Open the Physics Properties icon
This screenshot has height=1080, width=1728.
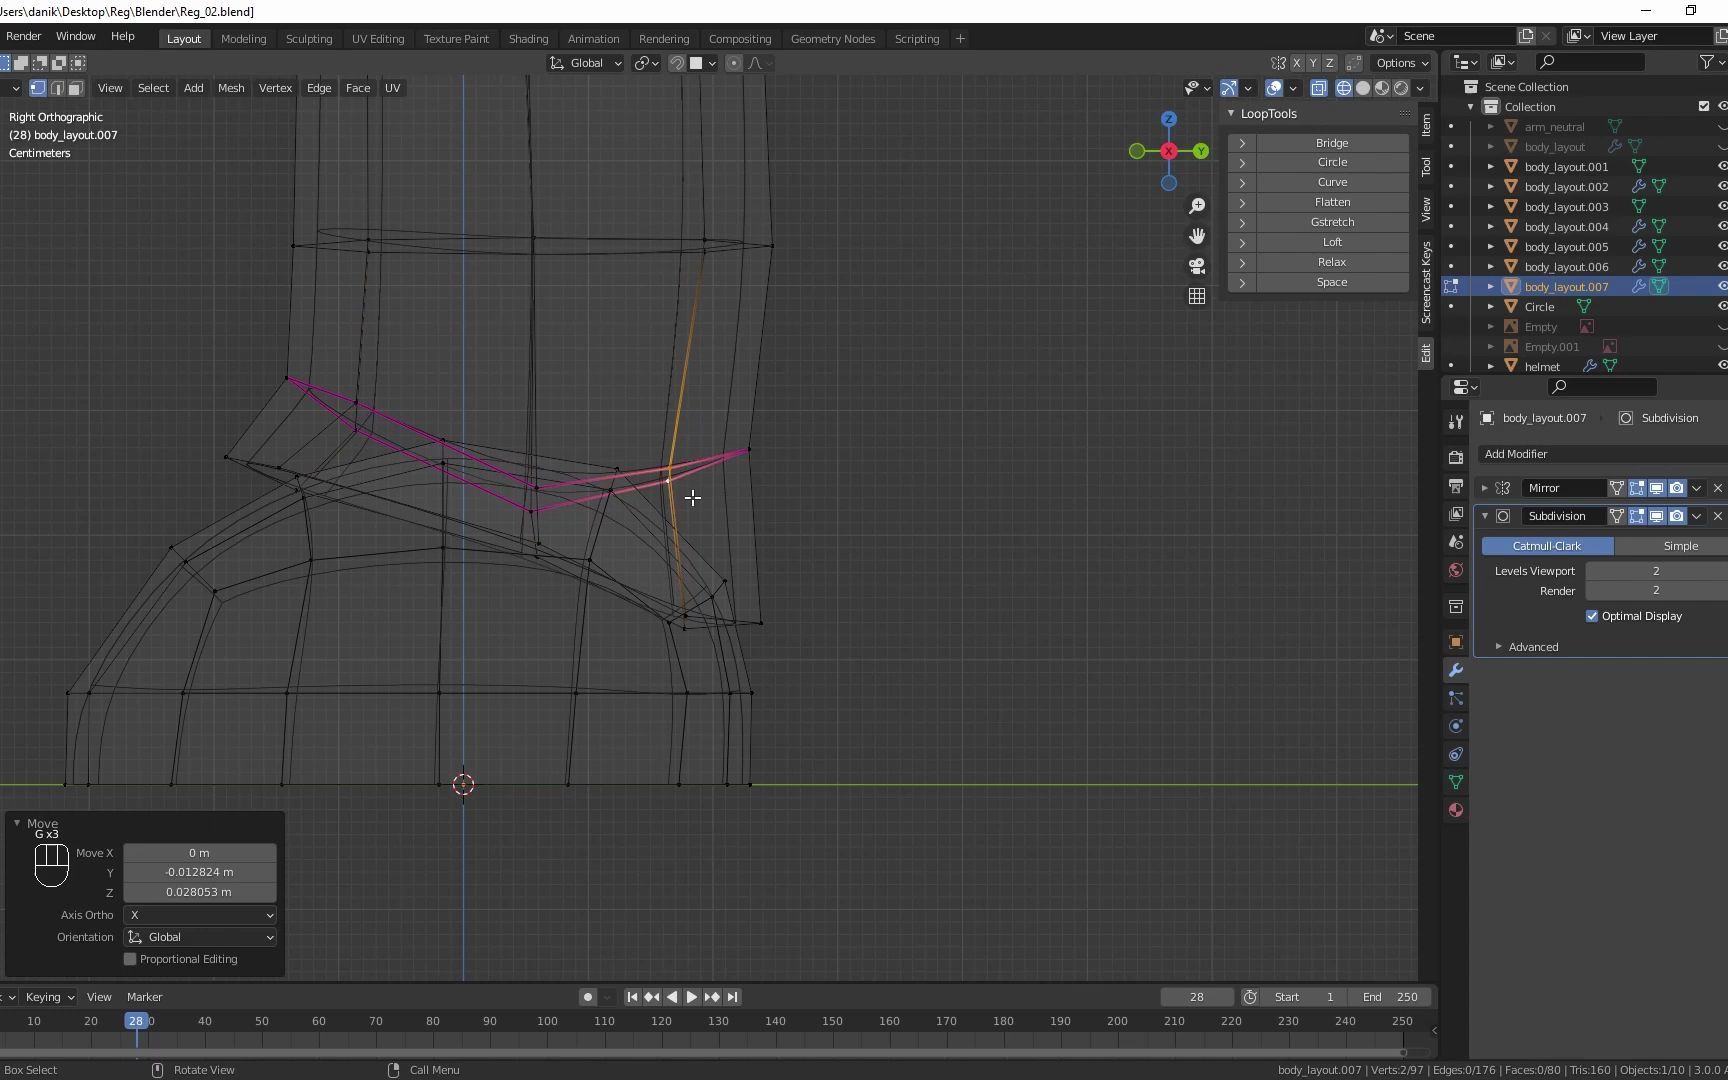click(x=1455, y=727)
